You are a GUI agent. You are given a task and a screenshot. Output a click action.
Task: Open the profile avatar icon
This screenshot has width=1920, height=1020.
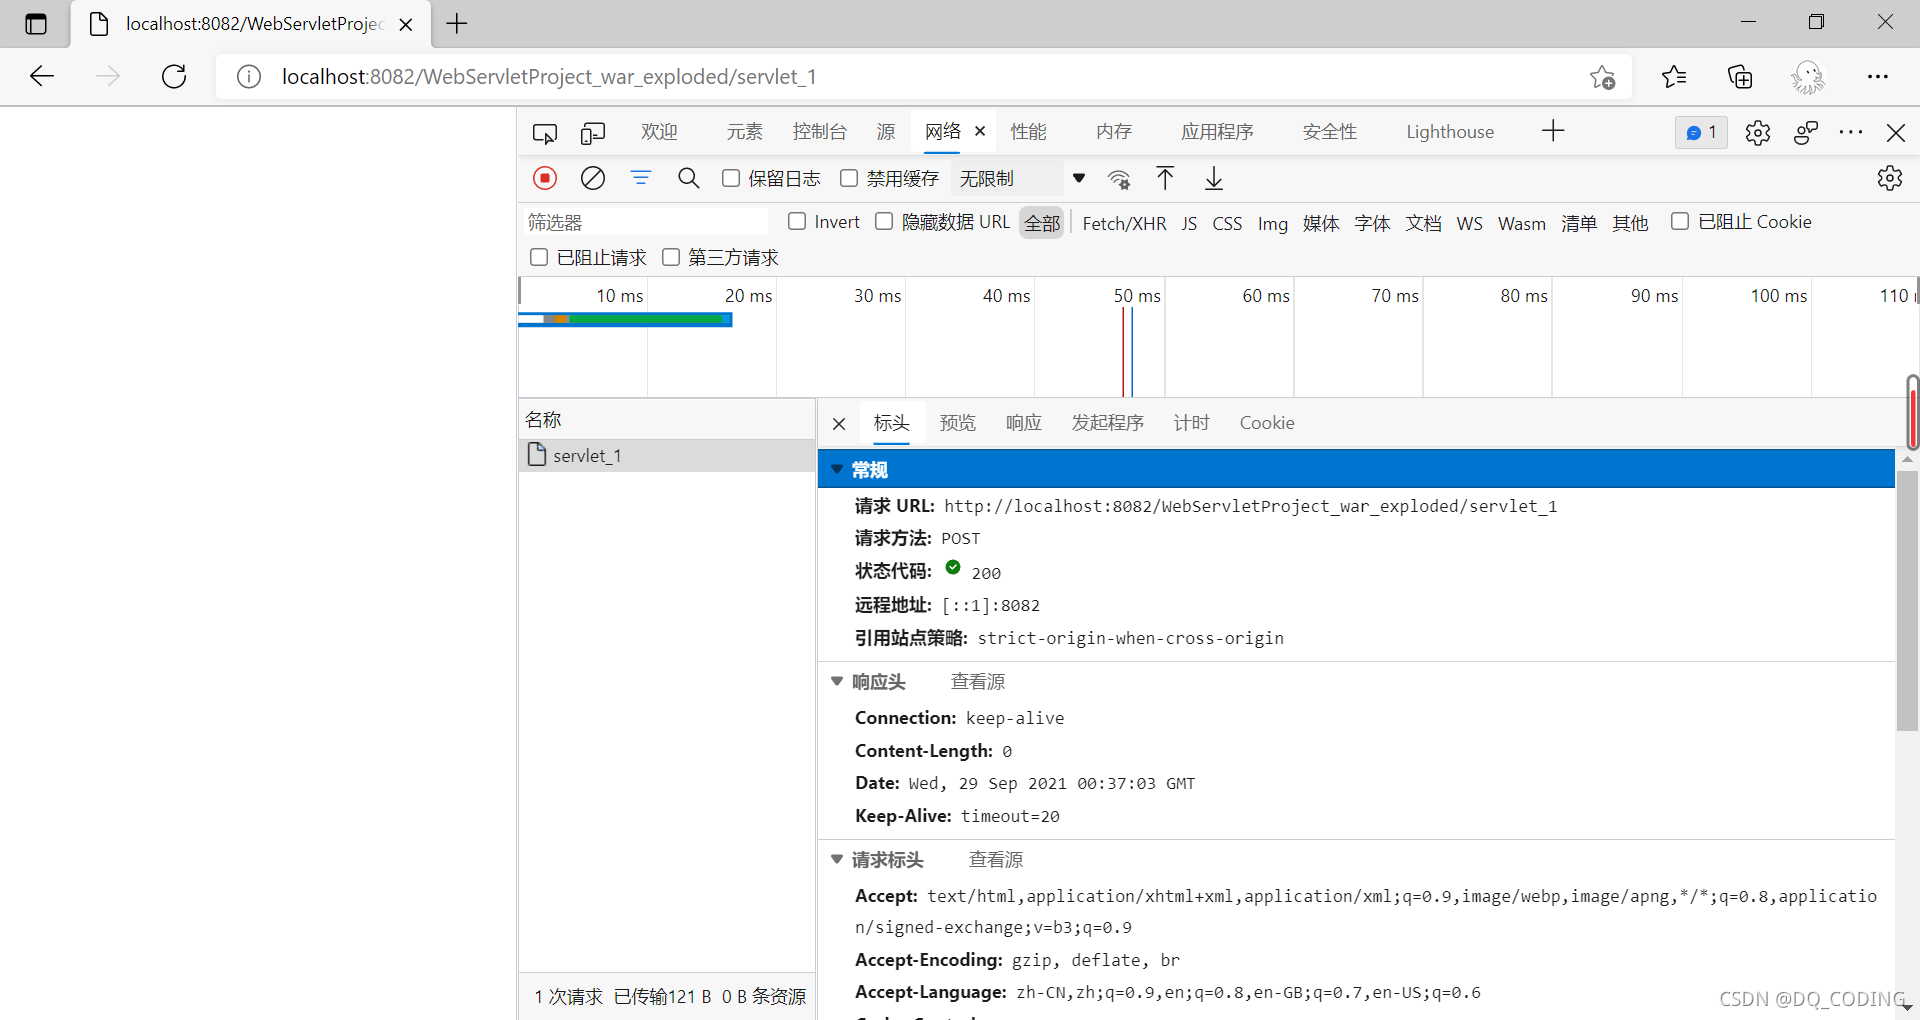click(1808, 77)
